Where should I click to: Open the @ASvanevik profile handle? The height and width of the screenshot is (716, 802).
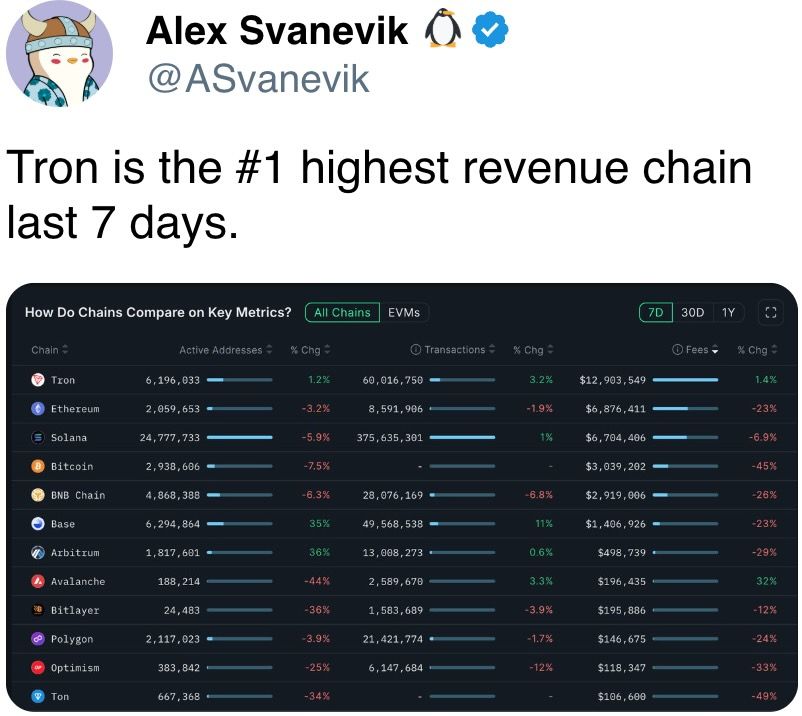point(258,79)
